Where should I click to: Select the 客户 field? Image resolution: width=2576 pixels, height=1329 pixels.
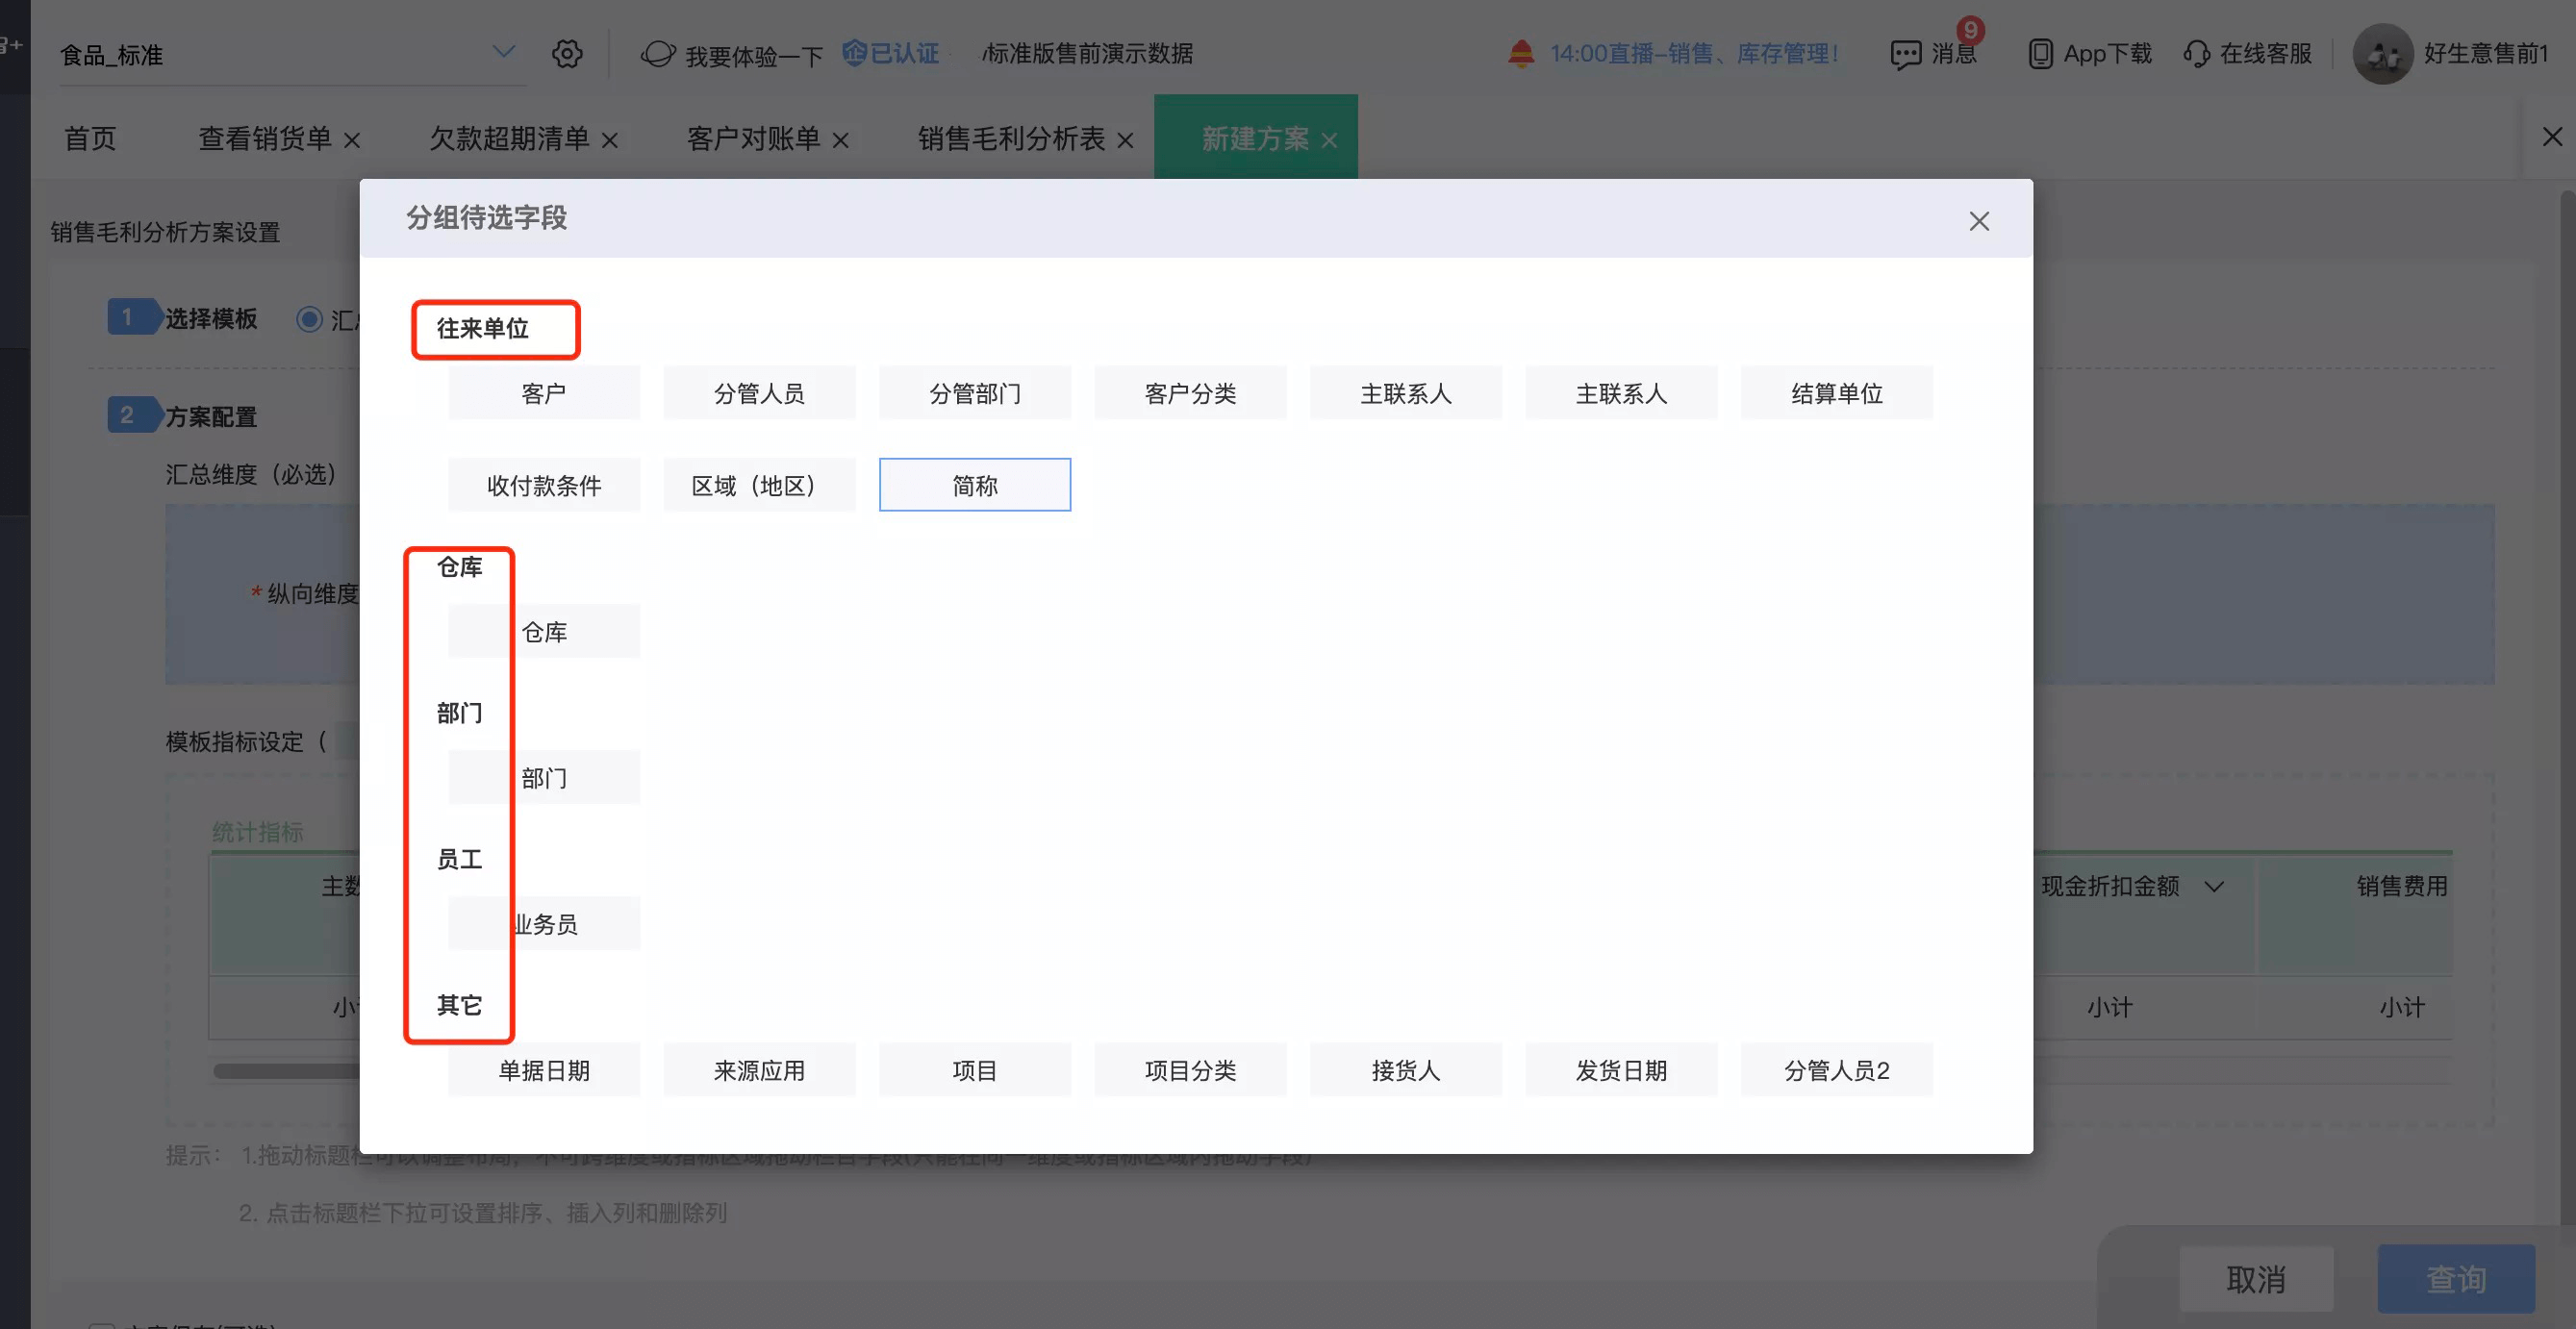pos(544,393)
